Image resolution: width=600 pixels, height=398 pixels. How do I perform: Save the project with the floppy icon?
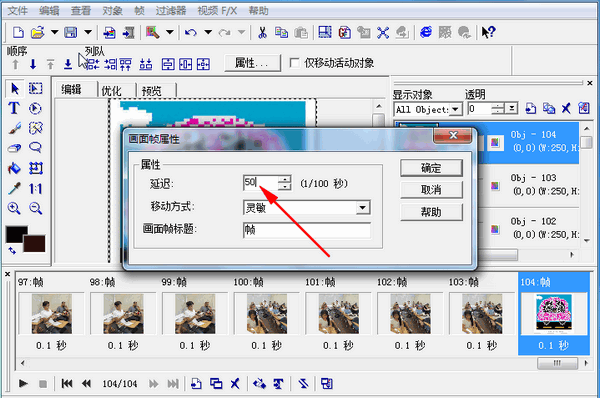pyautogui.click(x=71, y=32)
